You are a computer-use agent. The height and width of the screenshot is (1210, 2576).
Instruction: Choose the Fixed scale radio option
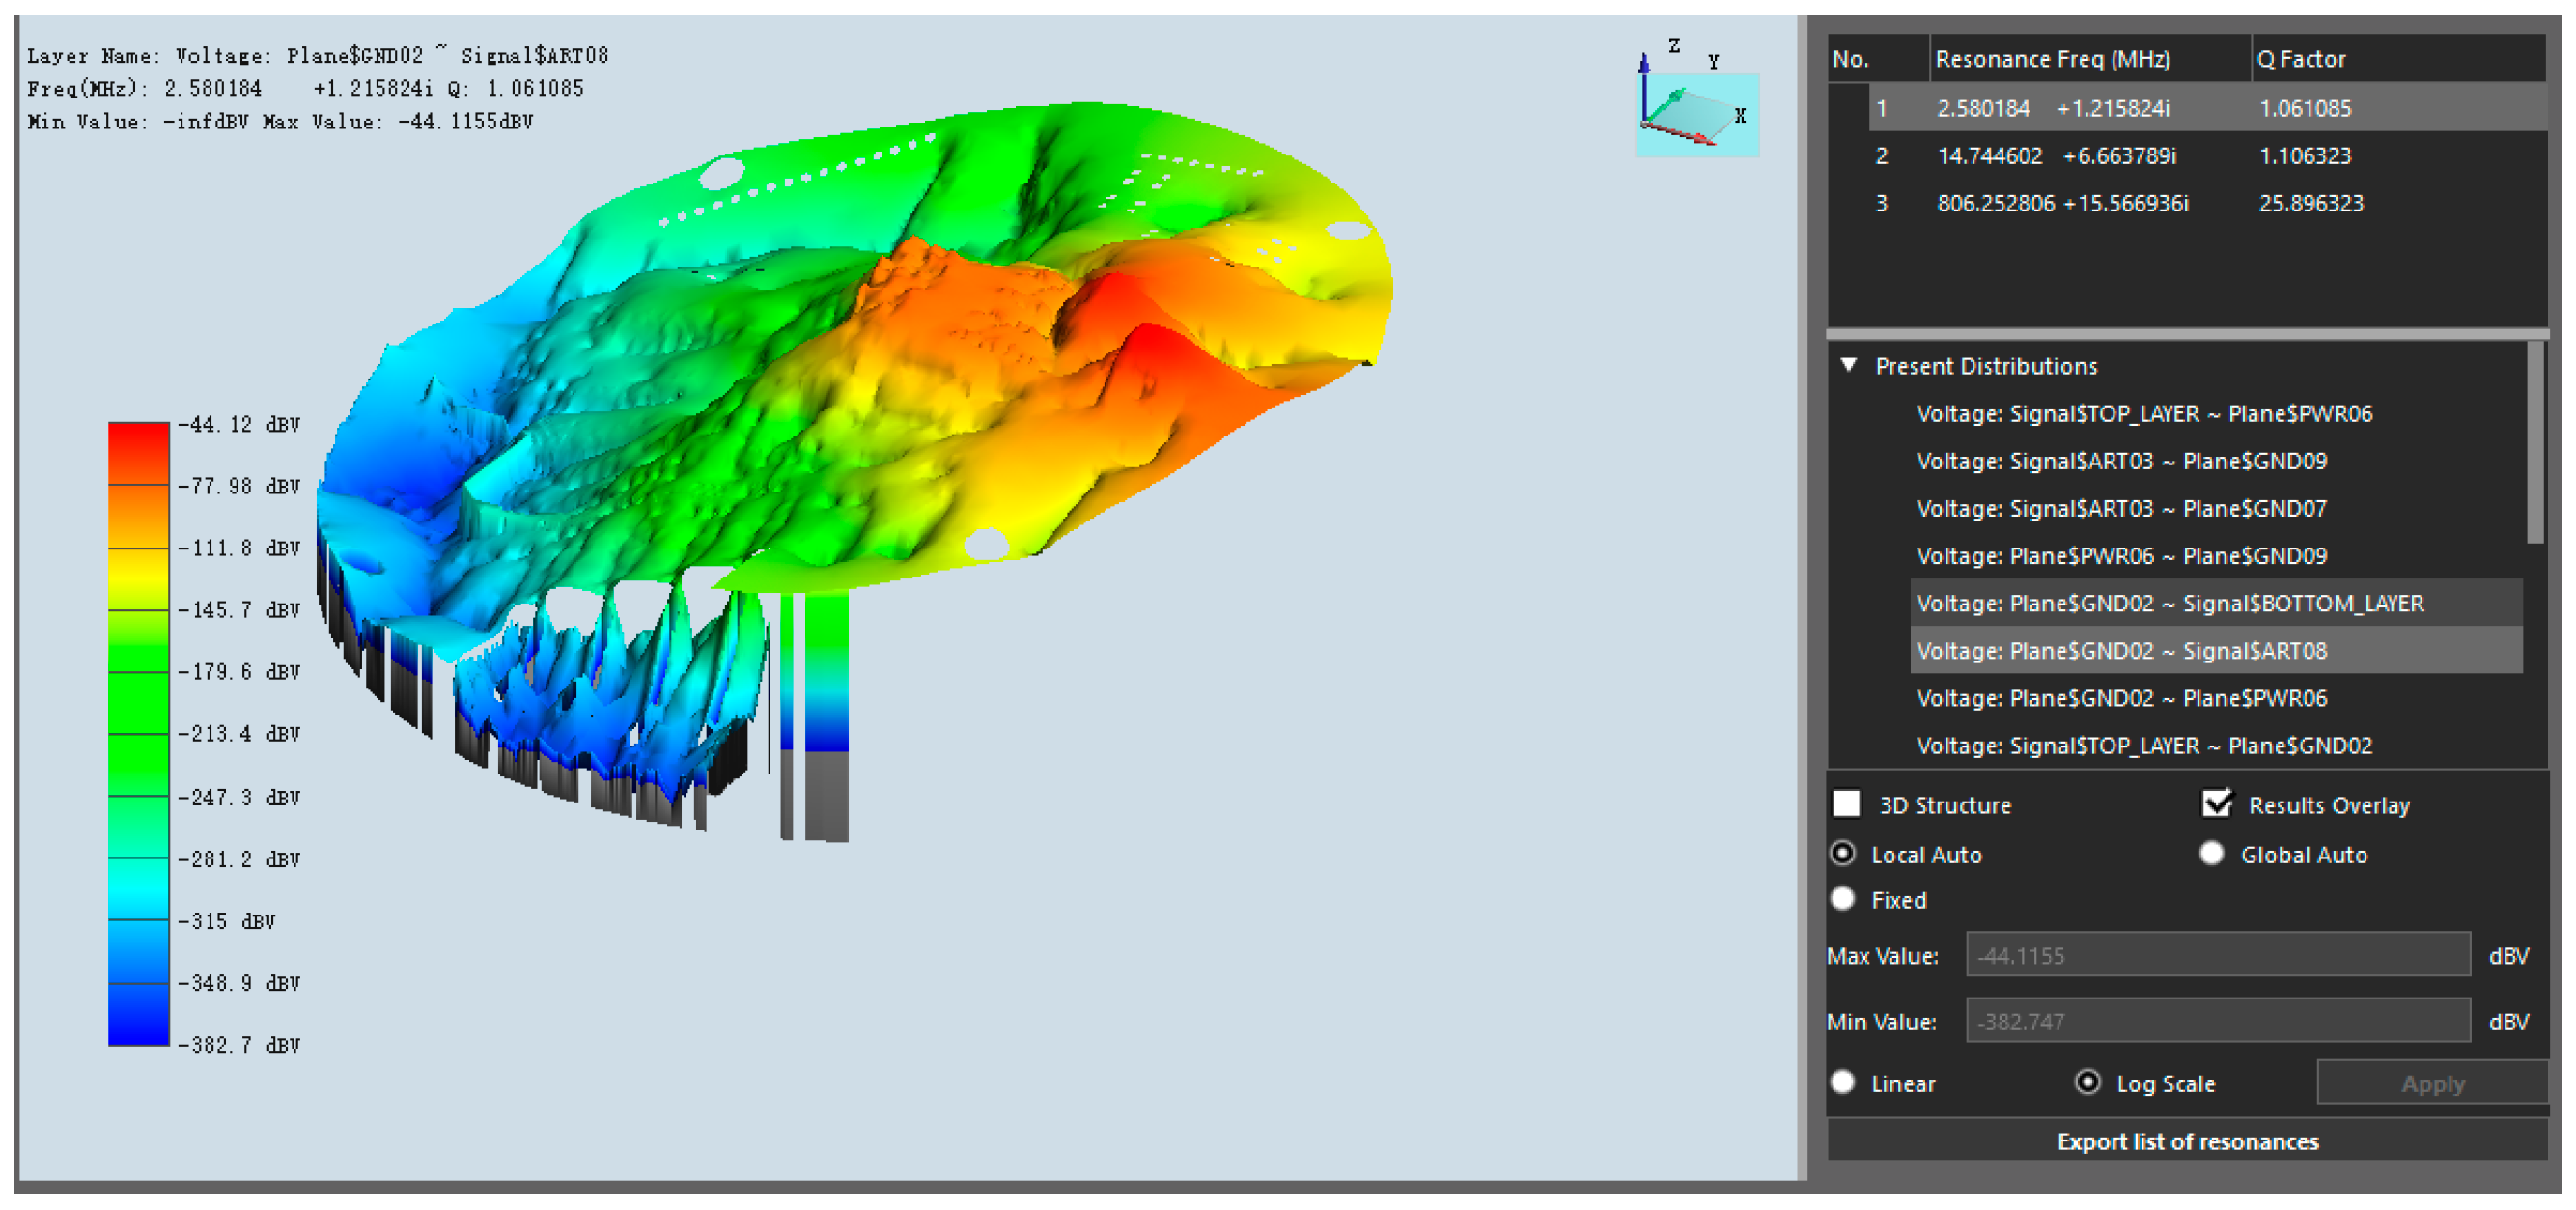tap(1843, 899)
